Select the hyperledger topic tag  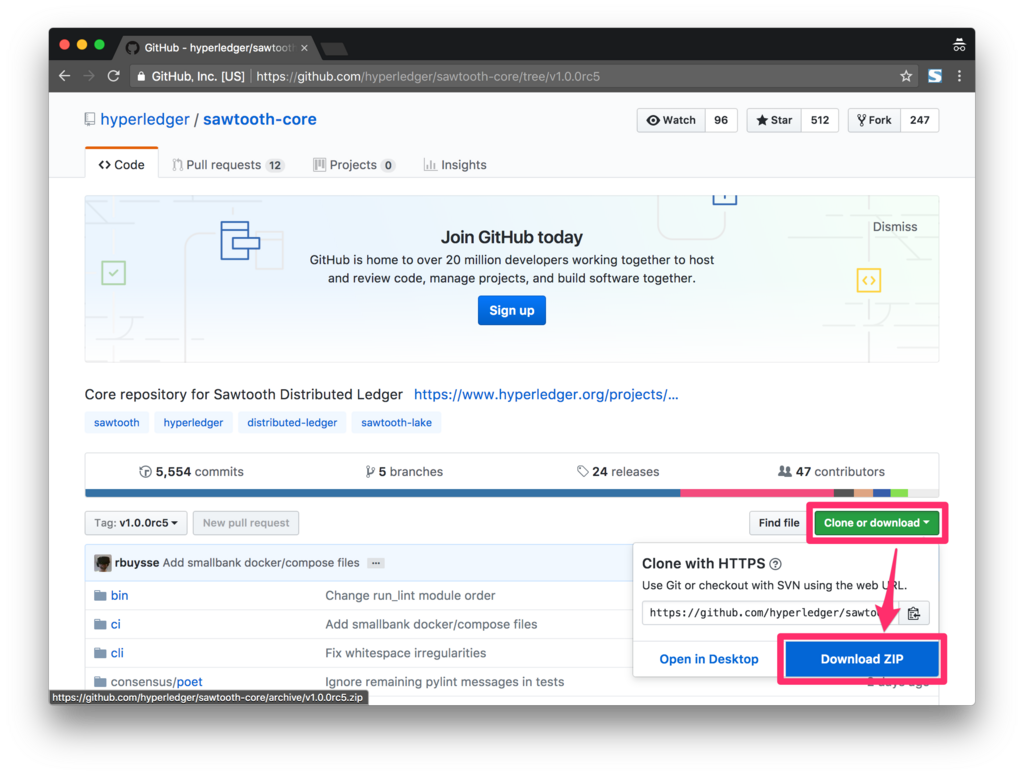pyautogui.click(x=193, y=422)
